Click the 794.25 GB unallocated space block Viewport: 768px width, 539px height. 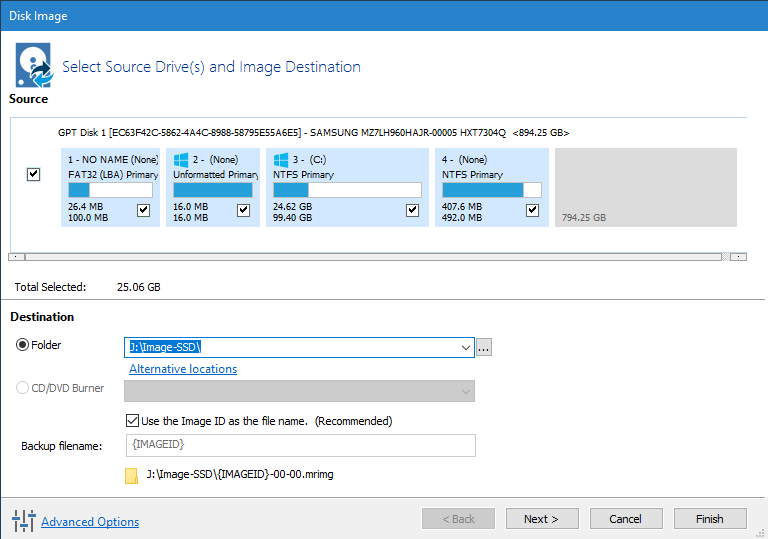coord(646,187)
